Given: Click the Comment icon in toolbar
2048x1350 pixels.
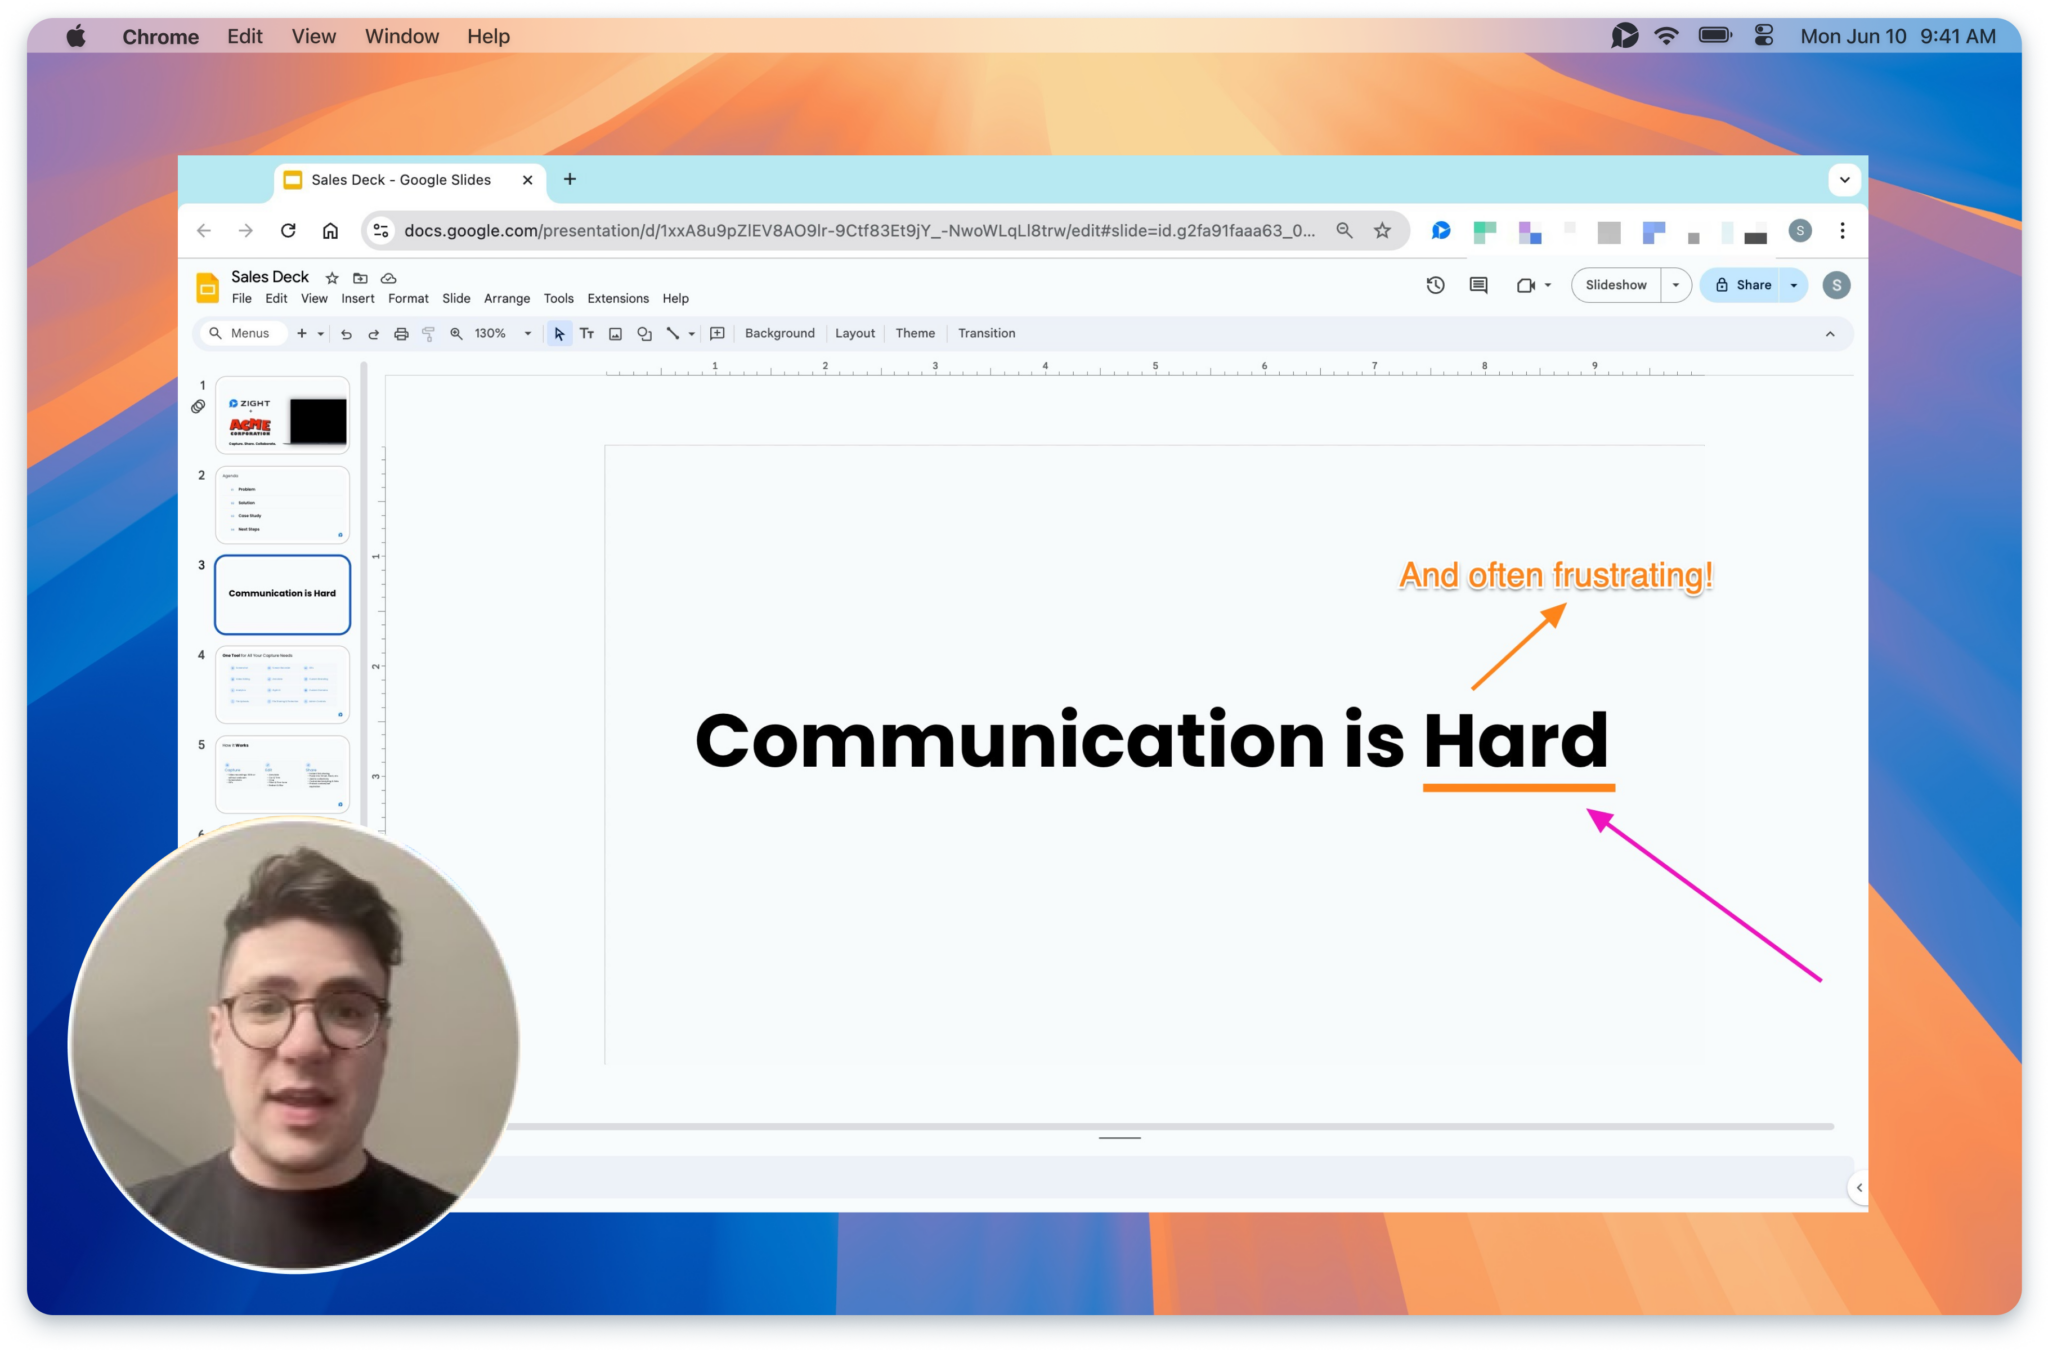Looking at the screenshot, I should click(1477, 285).
